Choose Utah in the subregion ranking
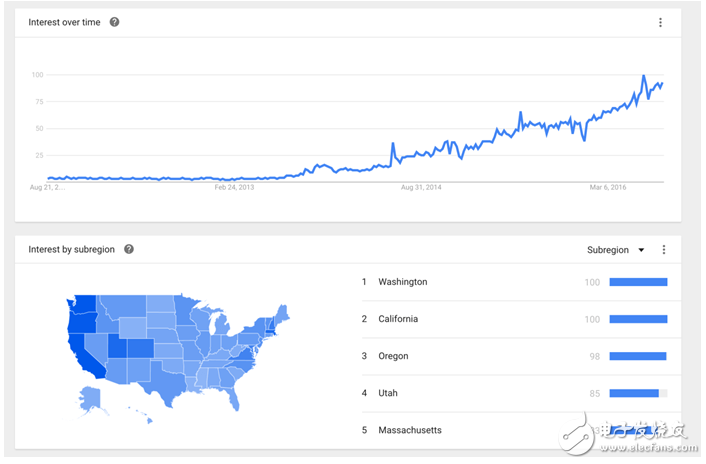This screenshot has height=464, width=706. [x=388, y=393]
